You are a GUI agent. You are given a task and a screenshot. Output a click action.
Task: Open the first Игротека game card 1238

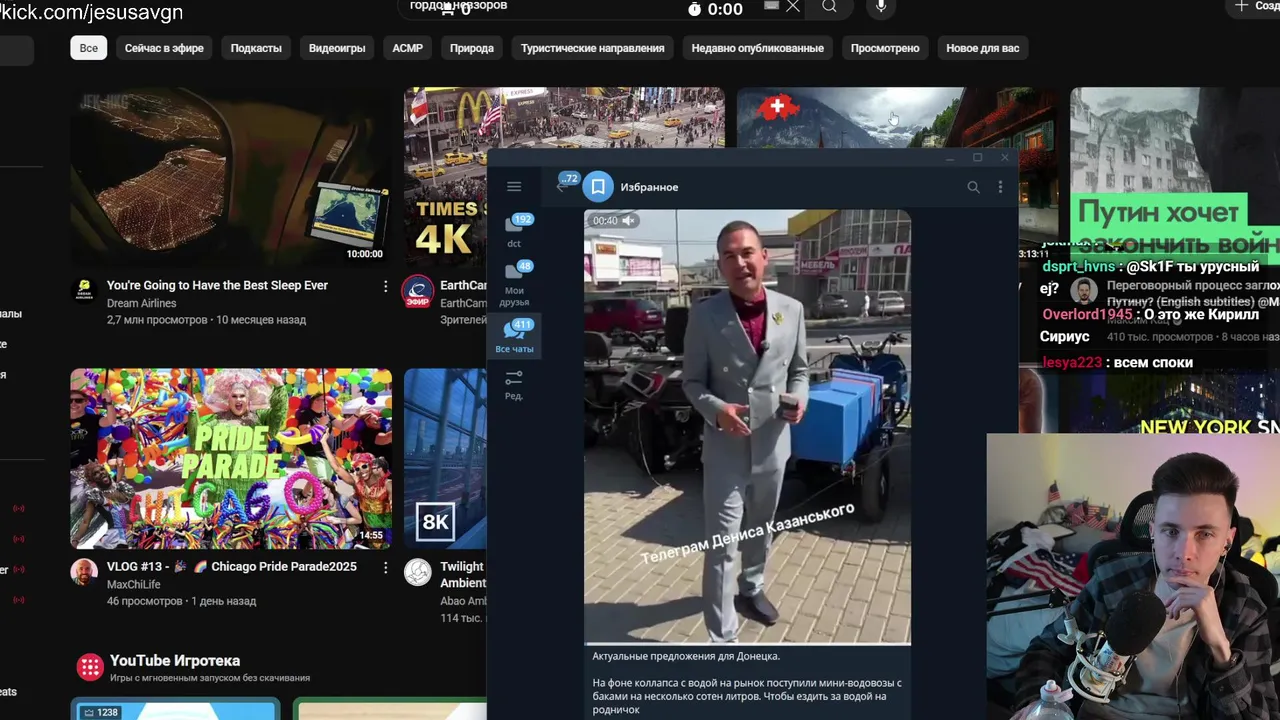tap(175, 710)
